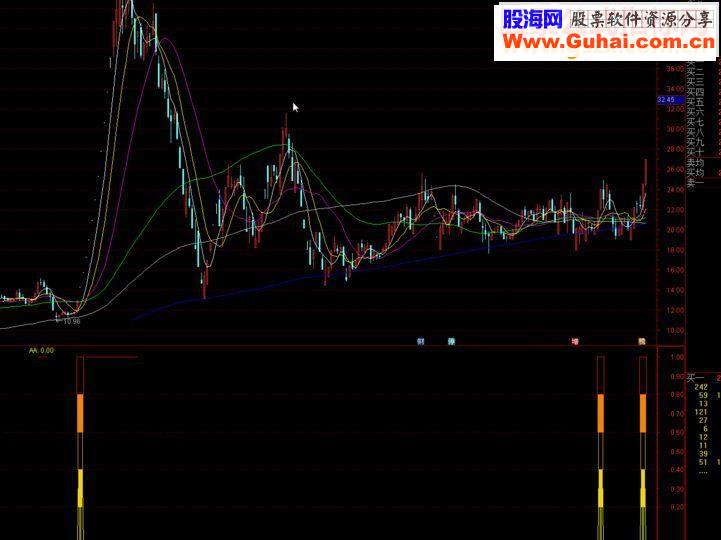
Task: Click the cyan info marker beside 财
Action: [452, 341]
